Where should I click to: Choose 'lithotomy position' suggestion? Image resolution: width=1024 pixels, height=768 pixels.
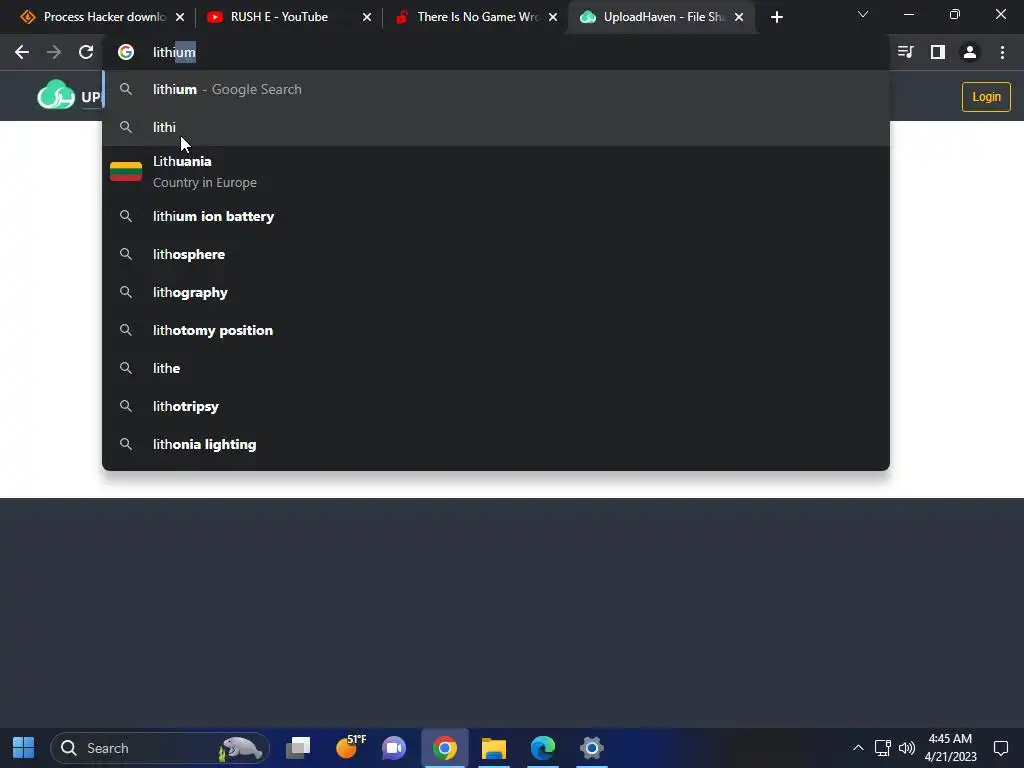click(496, 330)
